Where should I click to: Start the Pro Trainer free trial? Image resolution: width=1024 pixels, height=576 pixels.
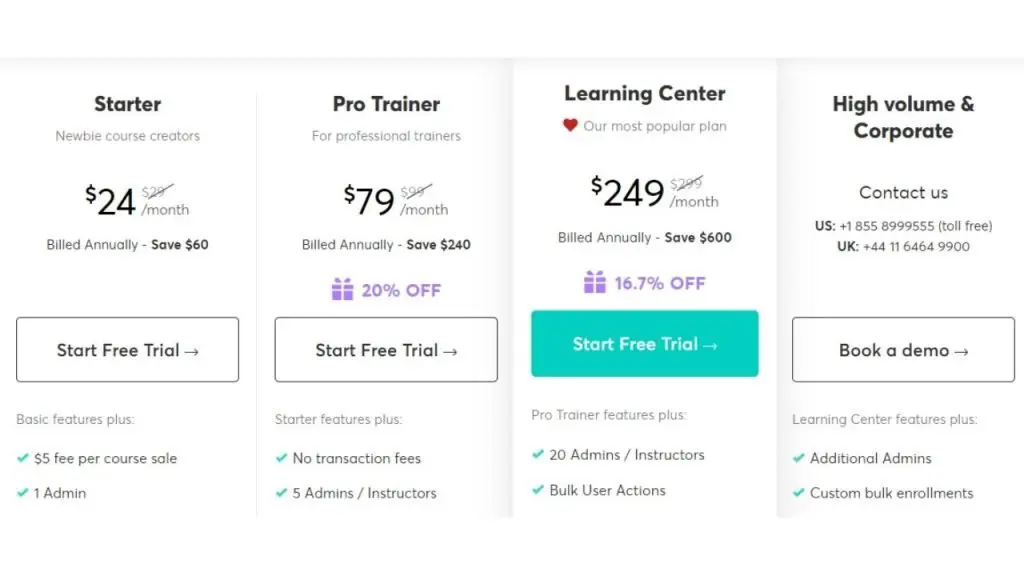386,350
